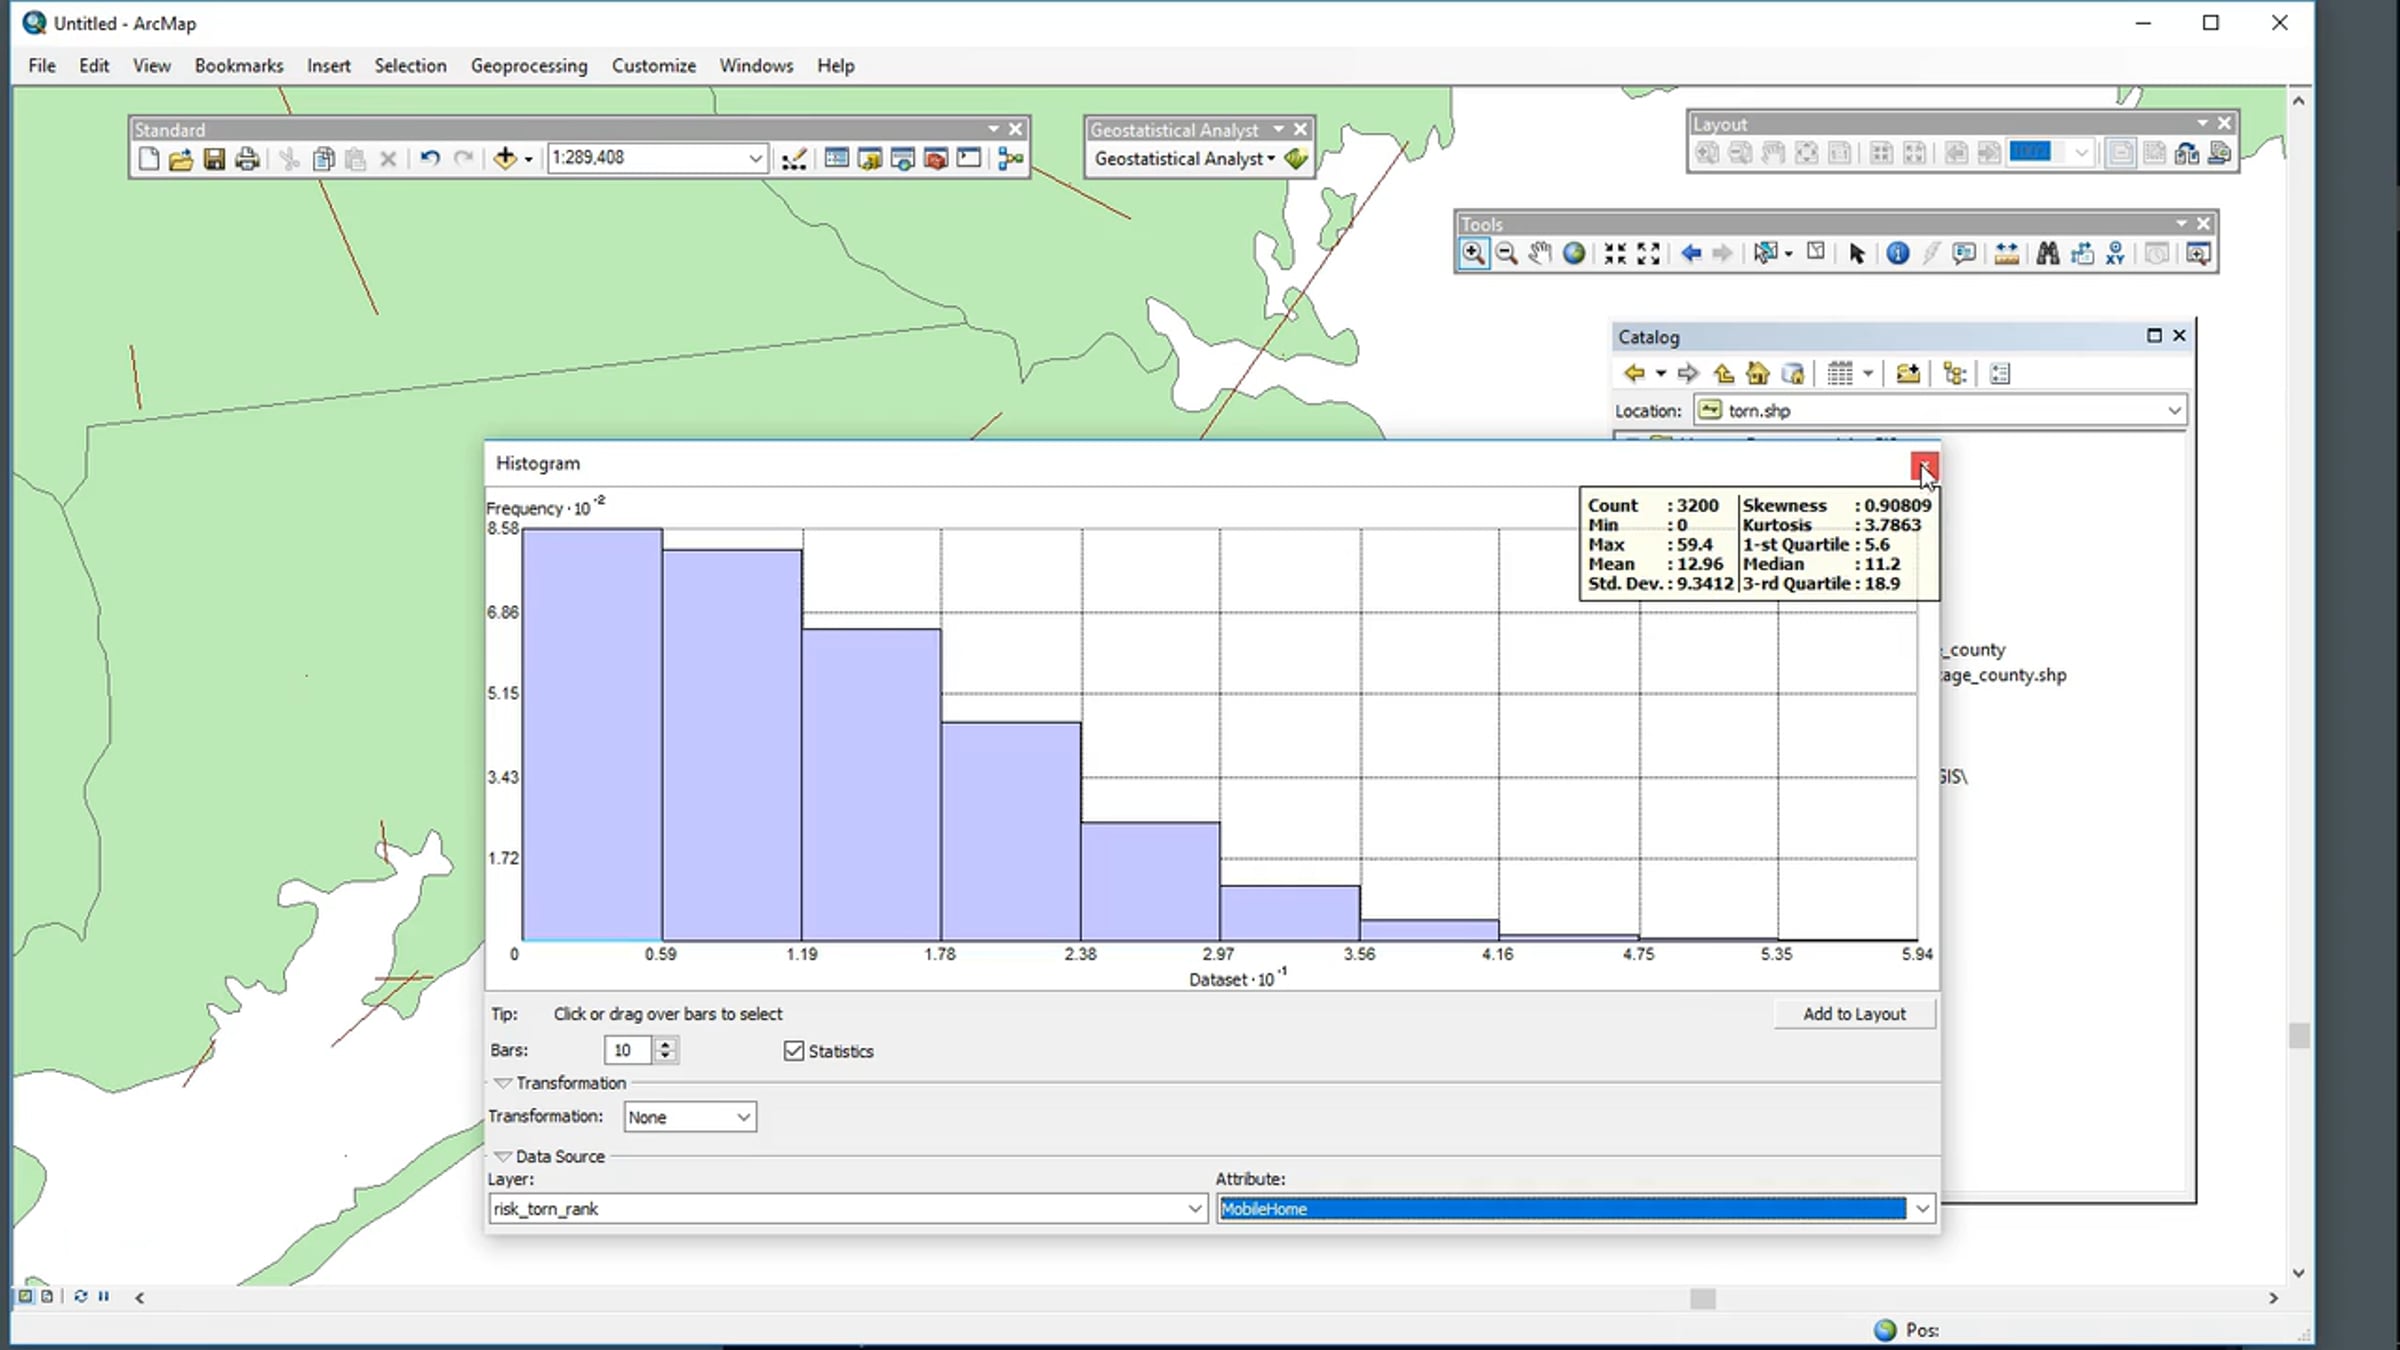Increase the Bars count with stepper

coord(665,1043)
